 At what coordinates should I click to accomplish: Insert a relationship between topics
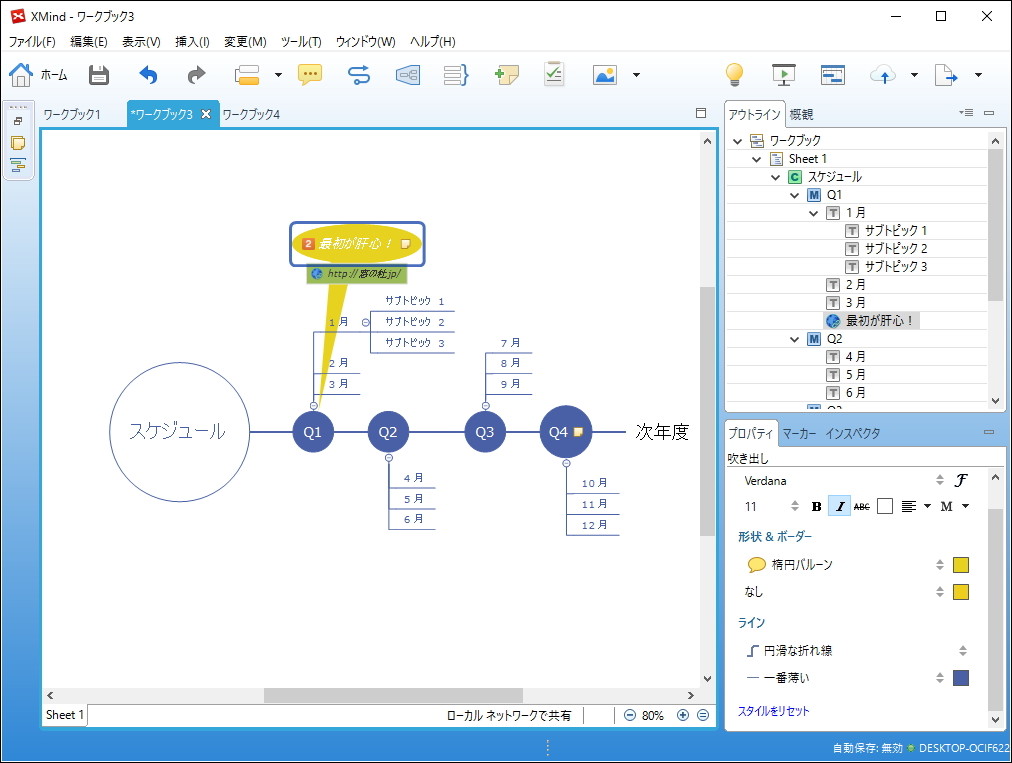click(x=358, y=74)
